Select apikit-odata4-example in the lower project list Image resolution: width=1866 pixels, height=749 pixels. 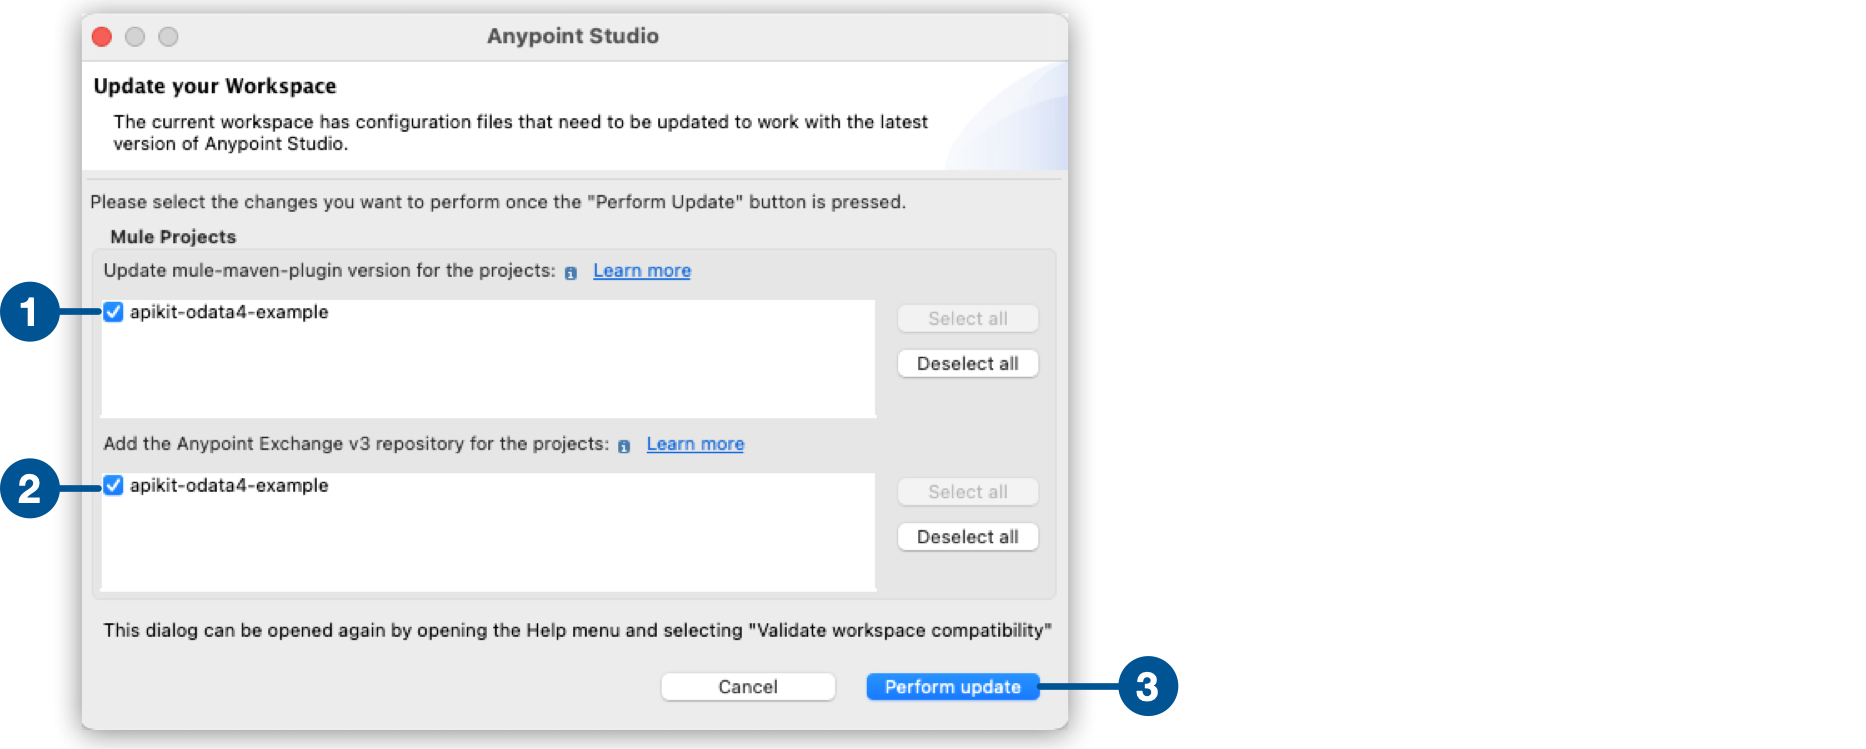pyautogui.click(x=230, y=486)
